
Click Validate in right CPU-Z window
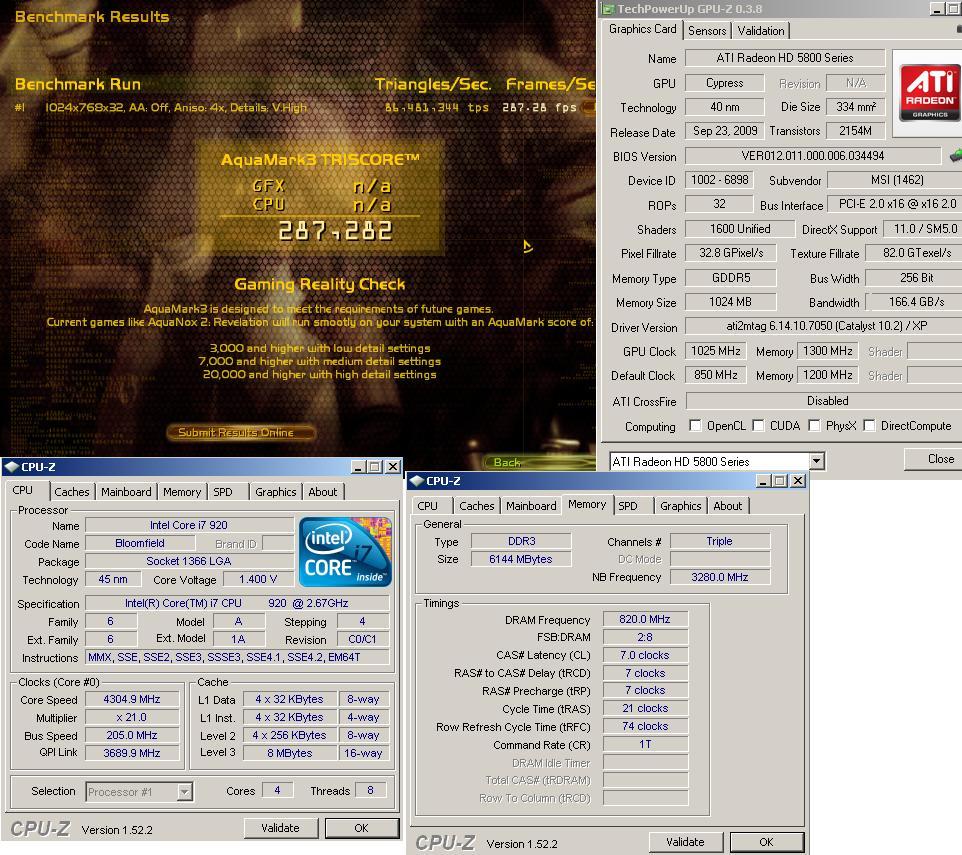[x=685, y=842]
